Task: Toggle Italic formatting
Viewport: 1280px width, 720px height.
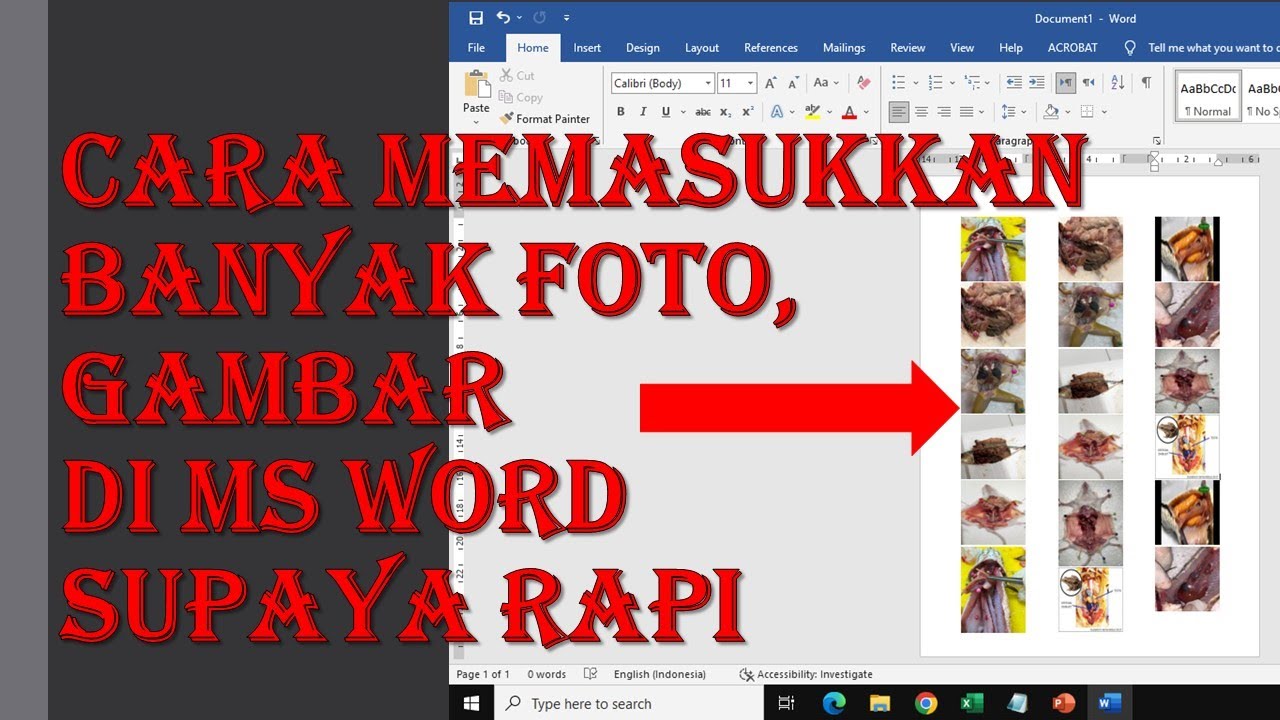Action: [643, 112]
